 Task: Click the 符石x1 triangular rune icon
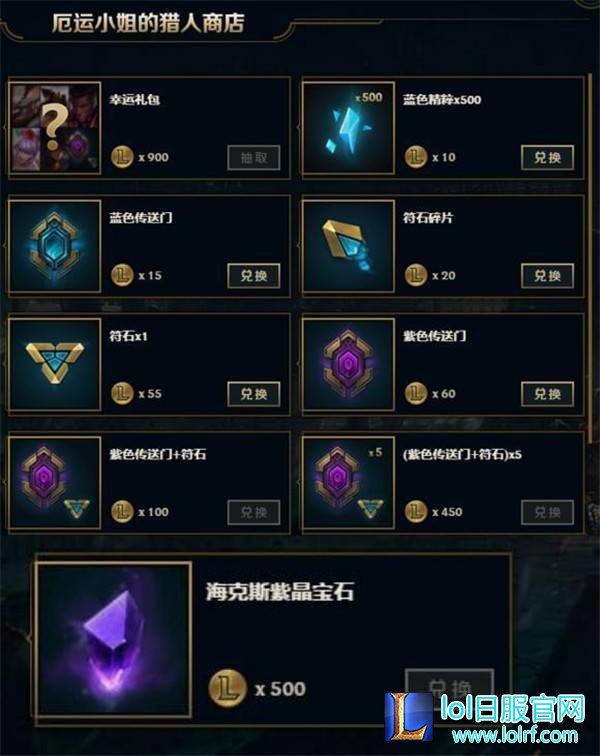[x=55, y=364]
